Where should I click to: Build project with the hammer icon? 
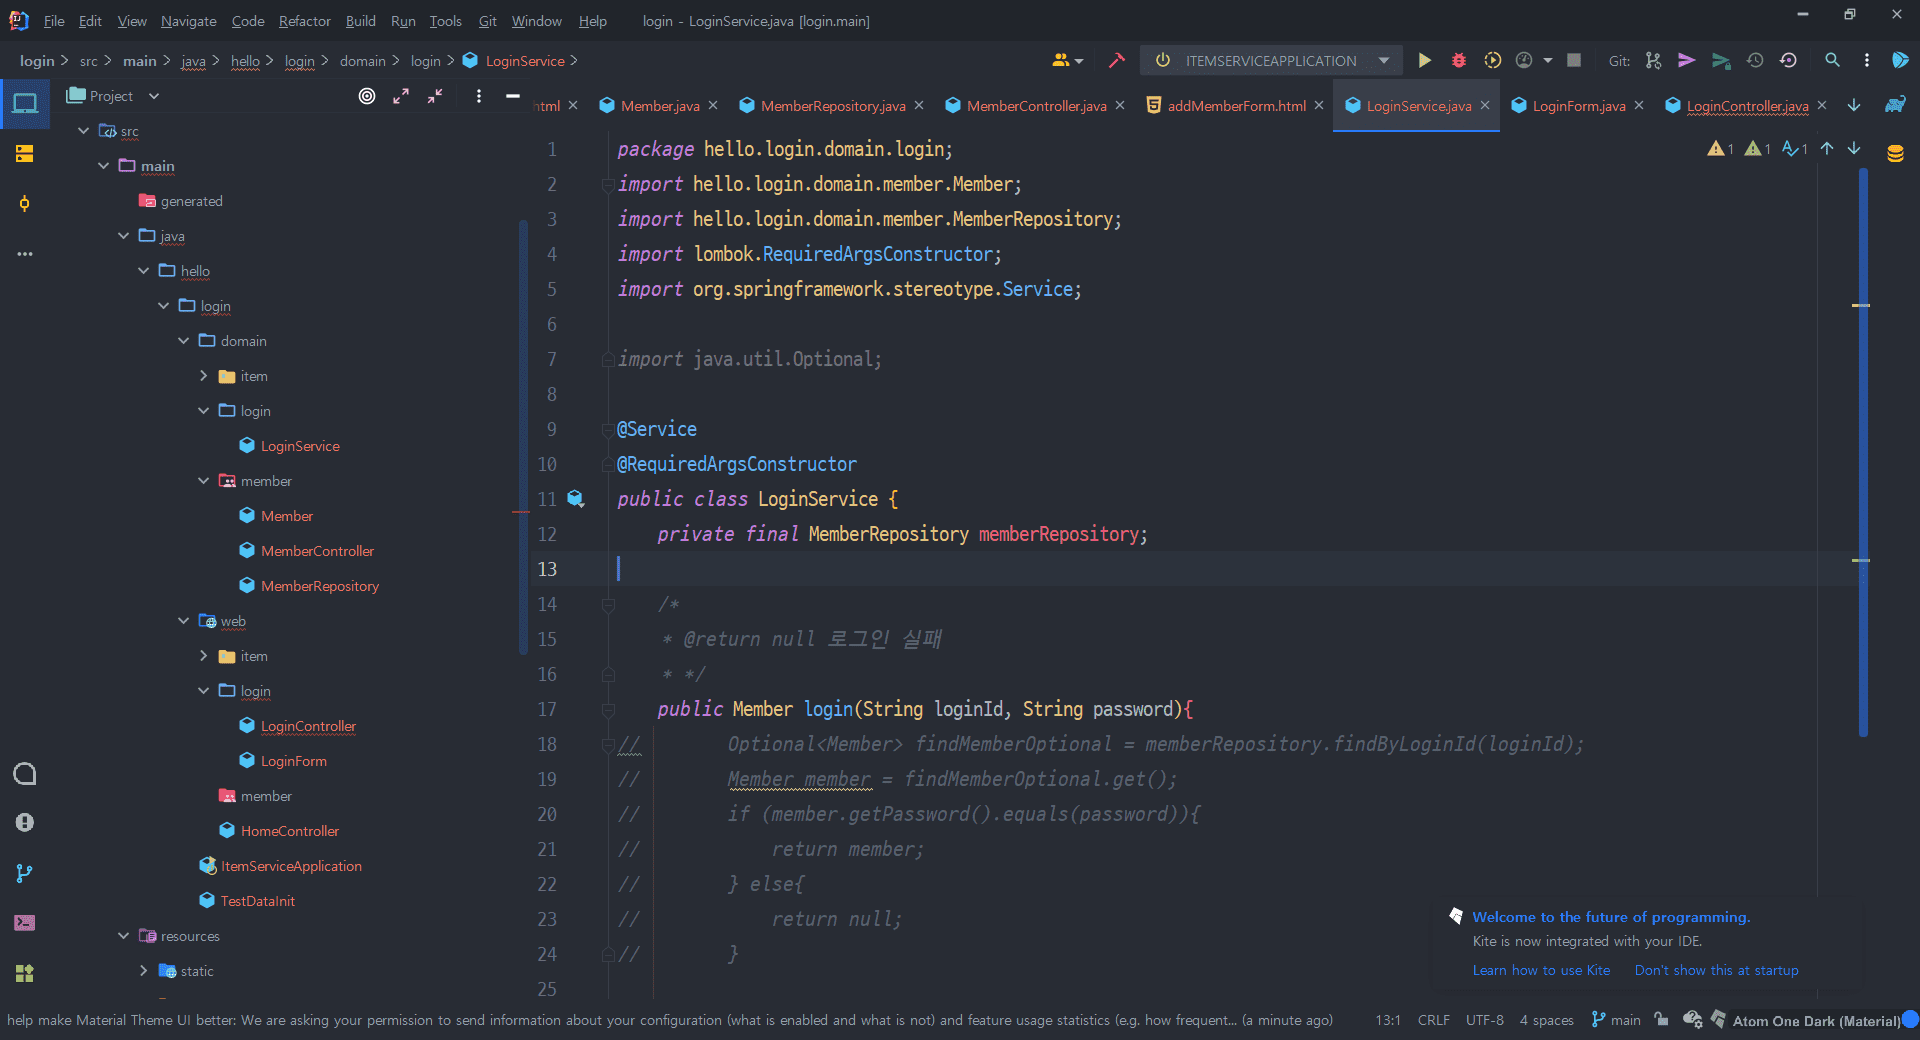[x=1116, y=61]
